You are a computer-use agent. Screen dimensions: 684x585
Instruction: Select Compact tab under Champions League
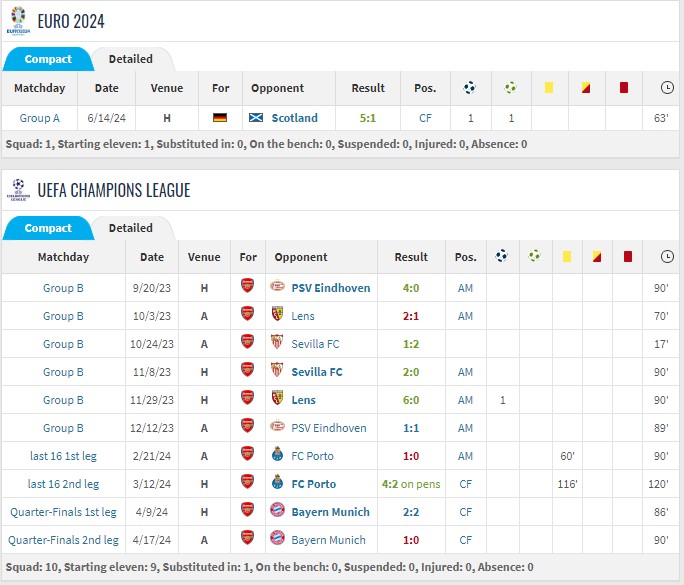point(48,228)
